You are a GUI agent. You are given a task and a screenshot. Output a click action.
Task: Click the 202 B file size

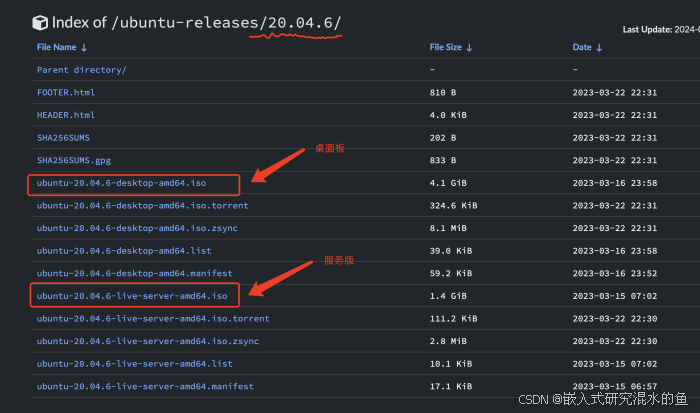[x=443, y=138]
